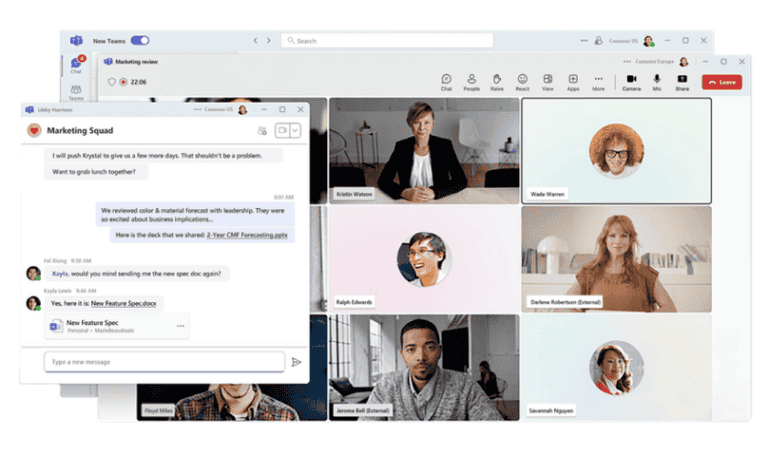Start video call in Marketing Squad chat

click(283, 131)
